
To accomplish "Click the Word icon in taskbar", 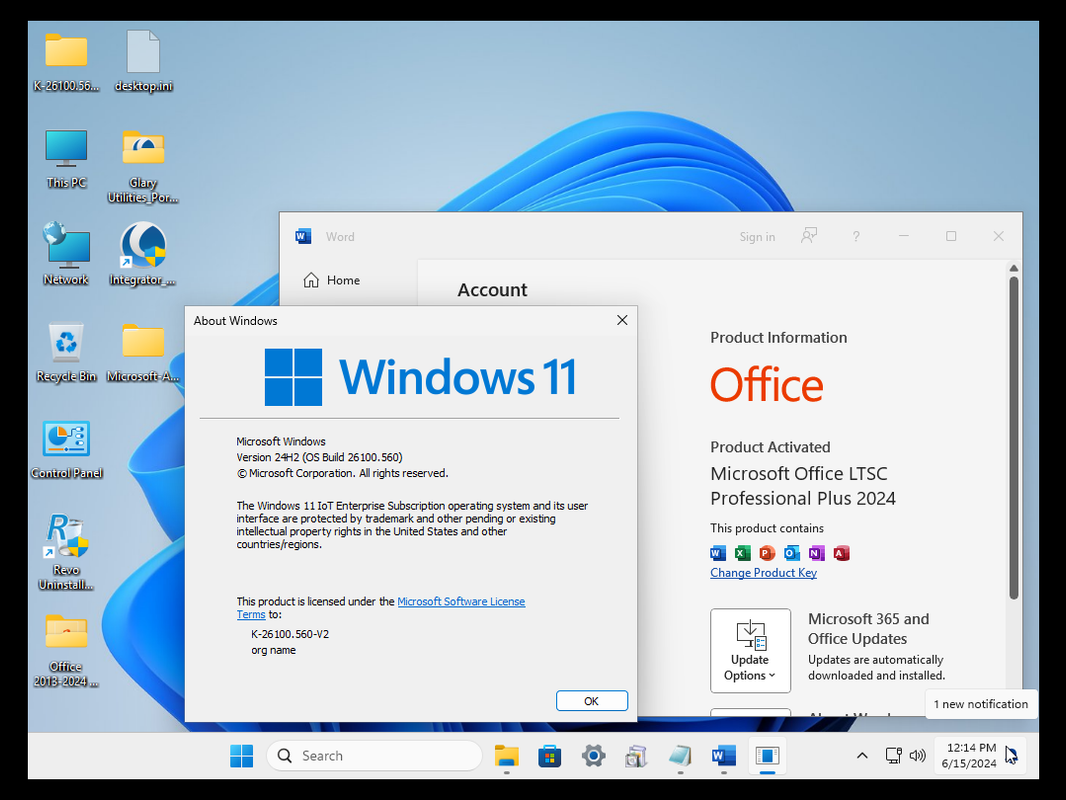I will (723, 756).
